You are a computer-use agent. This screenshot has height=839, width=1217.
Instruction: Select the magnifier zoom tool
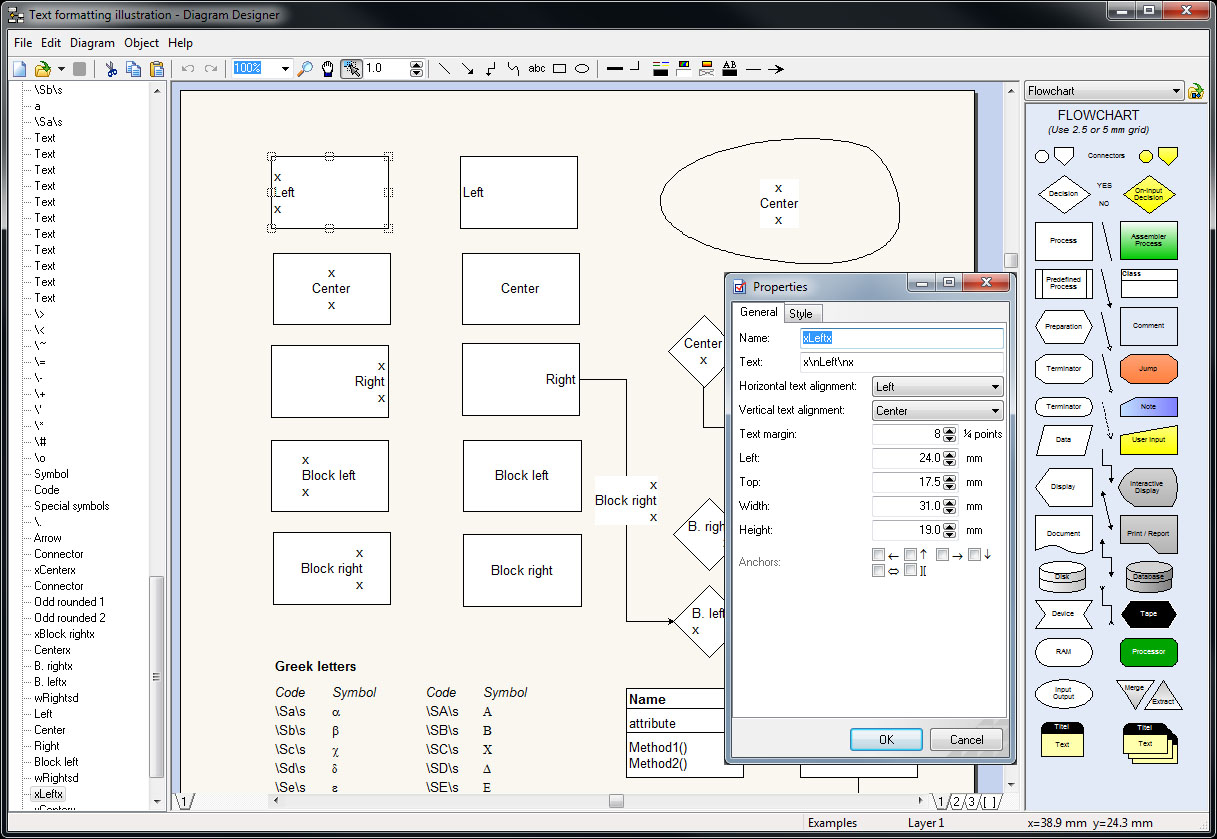point(306,69)
